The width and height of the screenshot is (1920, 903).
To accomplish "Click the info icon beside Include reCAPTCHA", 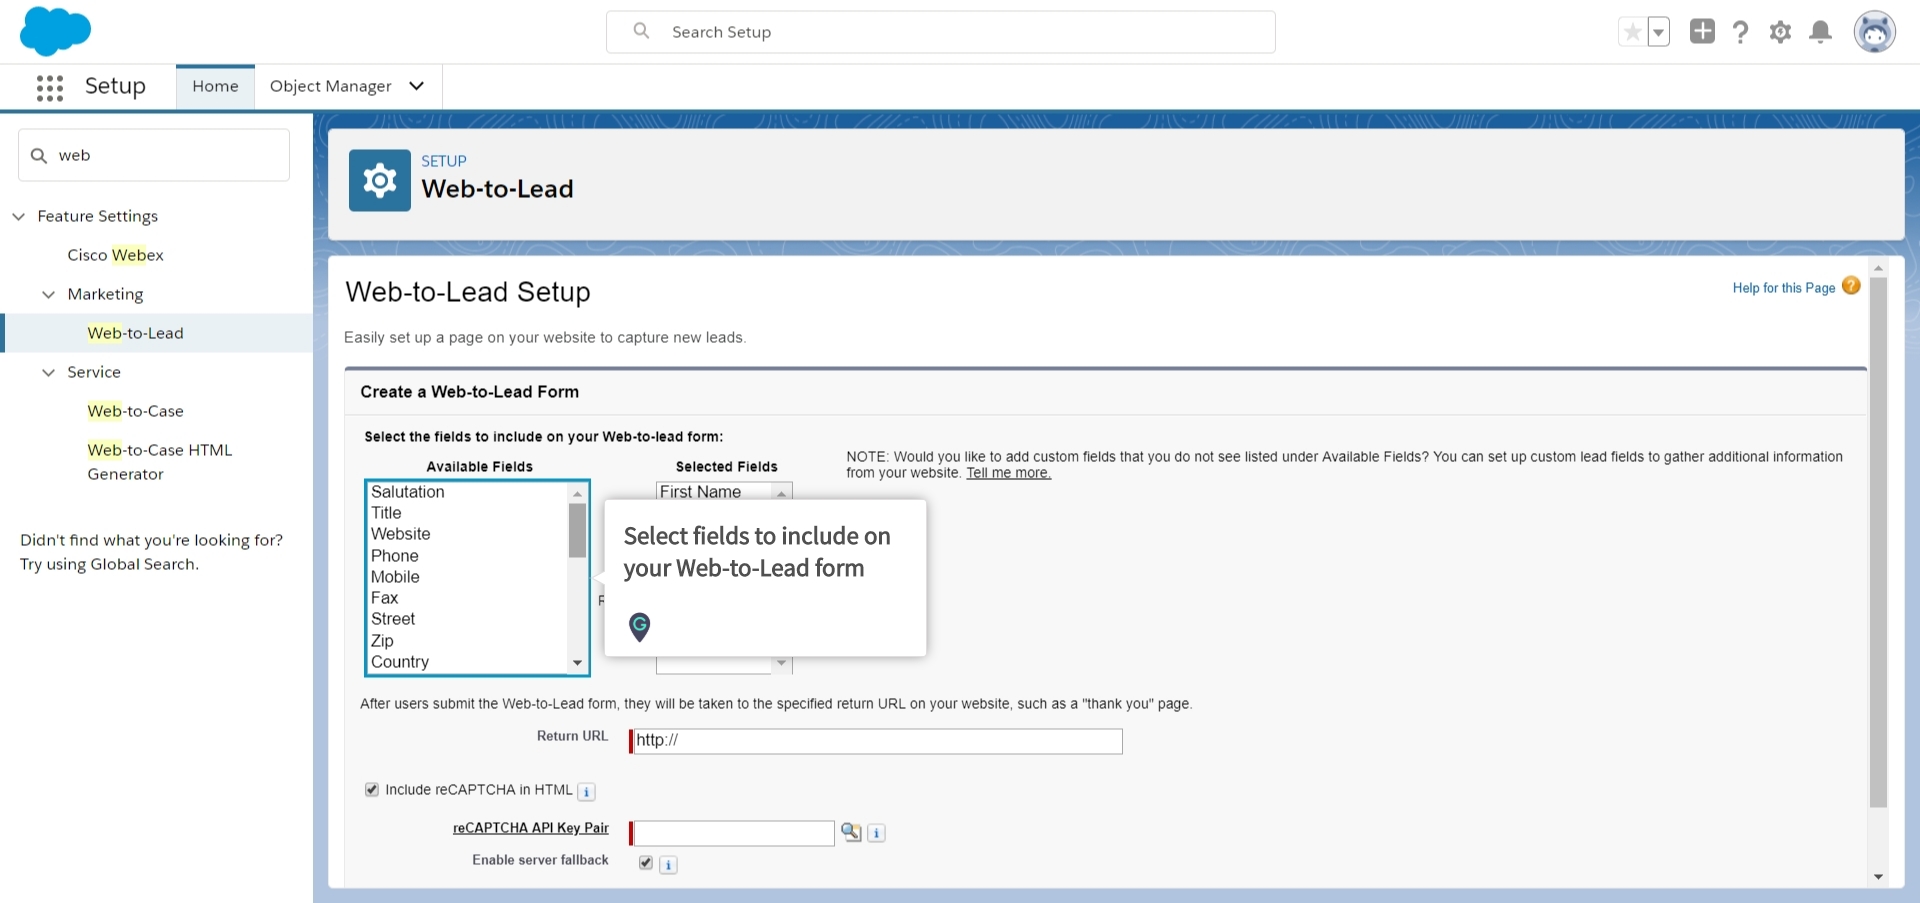I will point(586,791).
